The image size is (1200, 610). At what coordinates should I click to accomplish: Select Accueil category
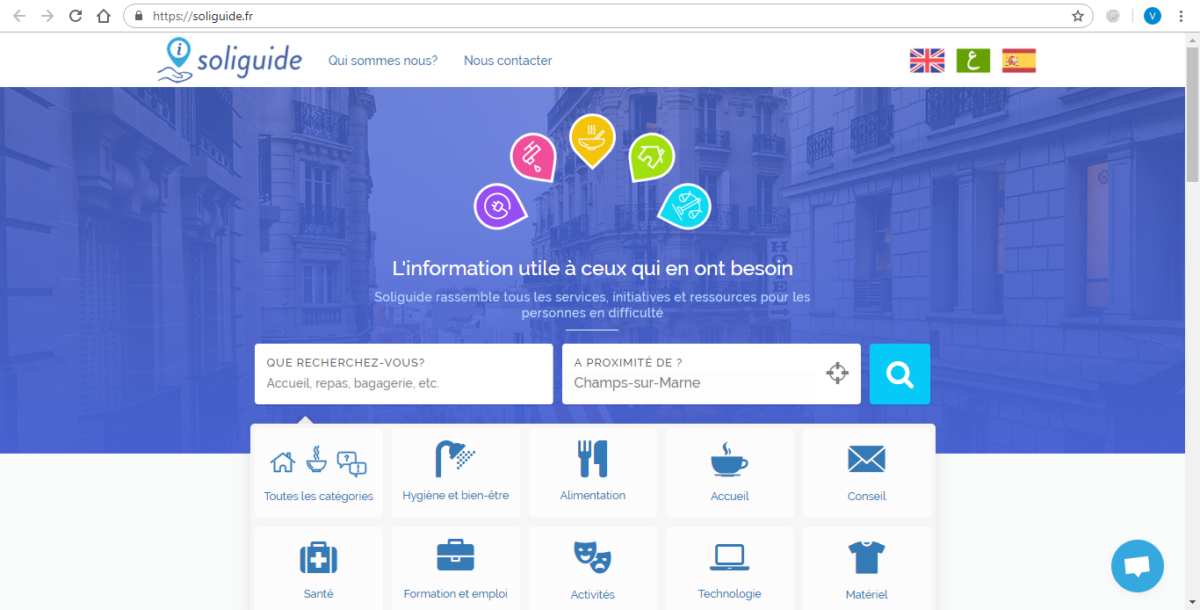[730, 473]
